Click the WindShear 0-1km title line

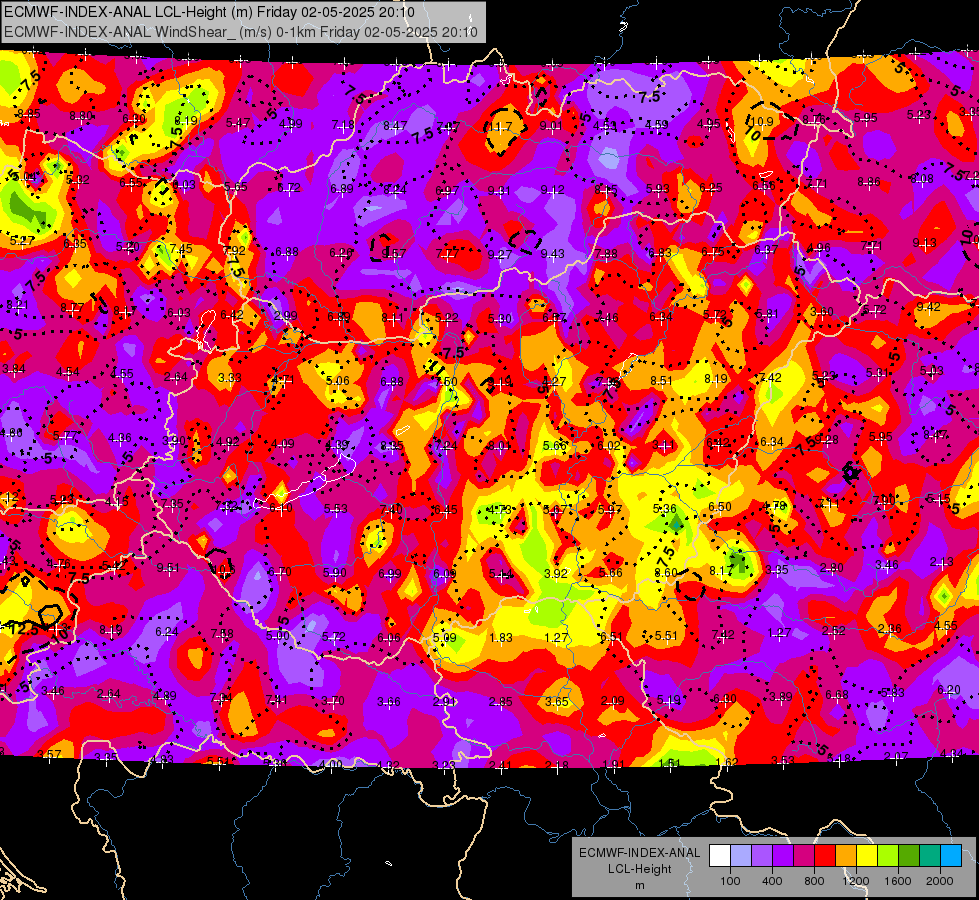(x=241, y=32)
